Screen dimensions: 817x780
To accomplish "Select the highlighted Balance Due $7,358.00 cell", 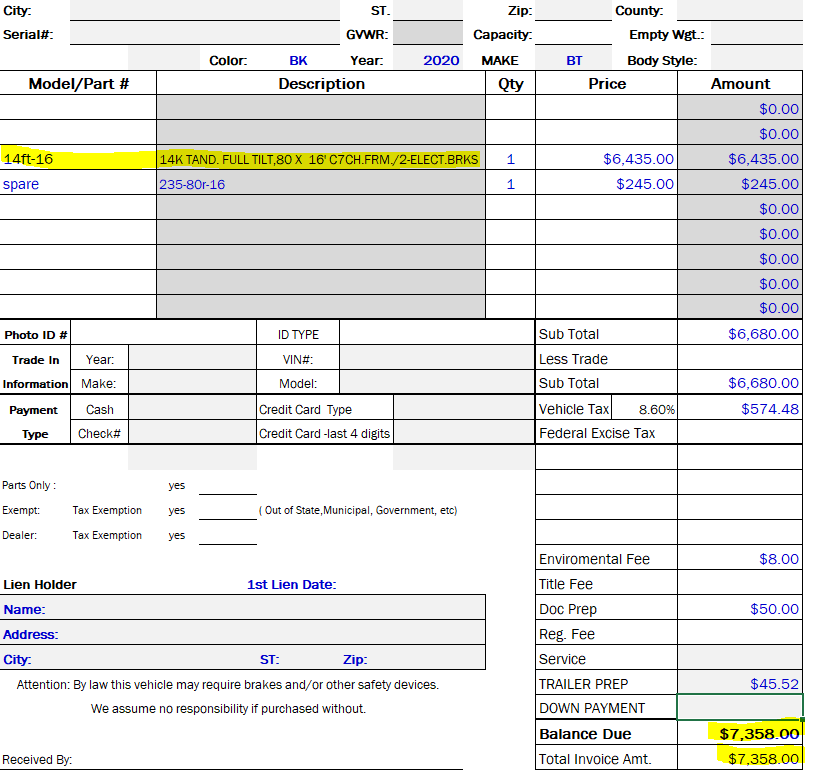I will pyautogui.click(x=740, y=734).
